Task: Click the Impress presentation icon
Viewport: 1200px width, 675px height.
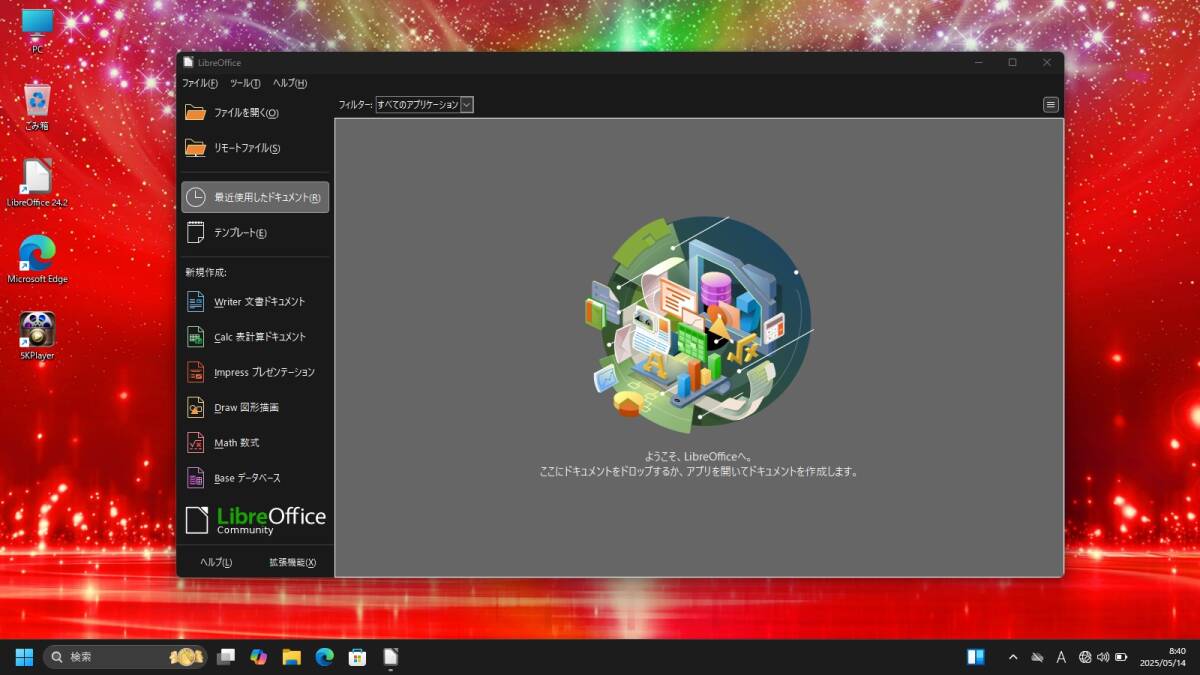Action: click(x=196, y=372)
